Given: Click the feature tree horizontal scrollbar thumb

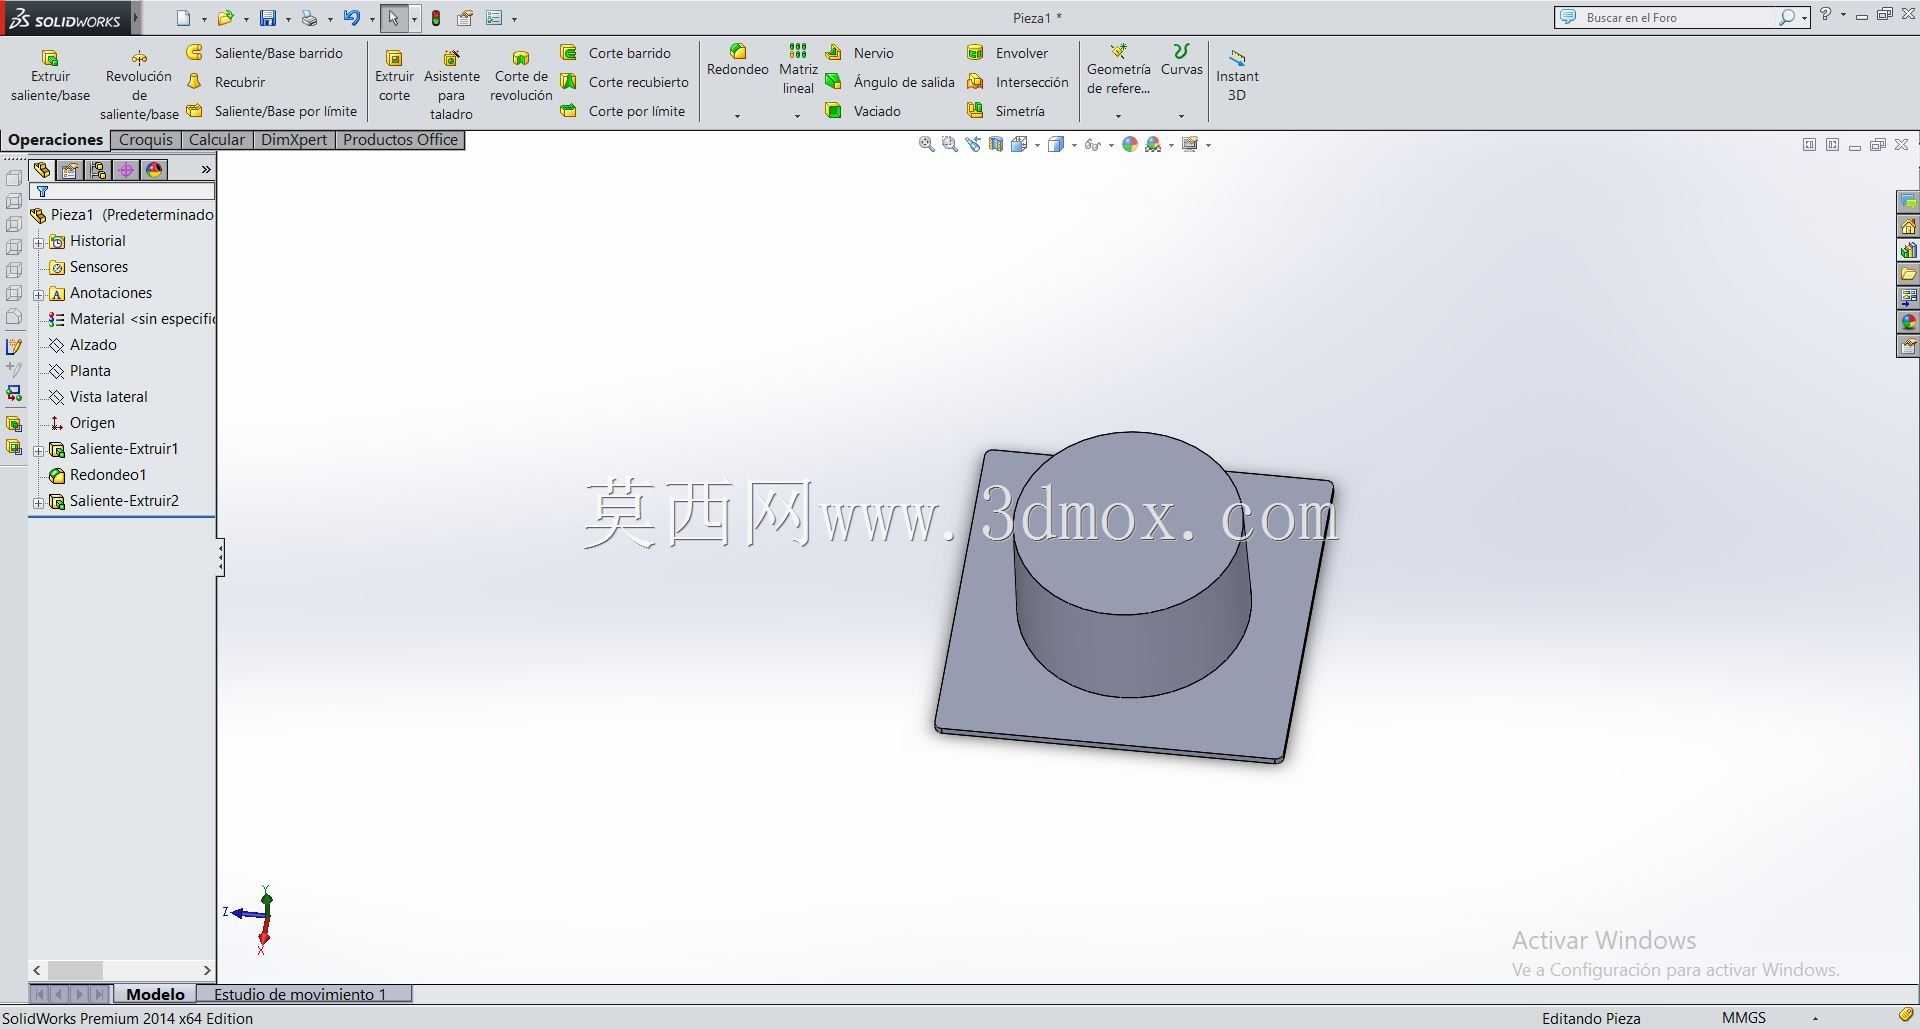Looking at the screenshot, I should coord(75,970).
